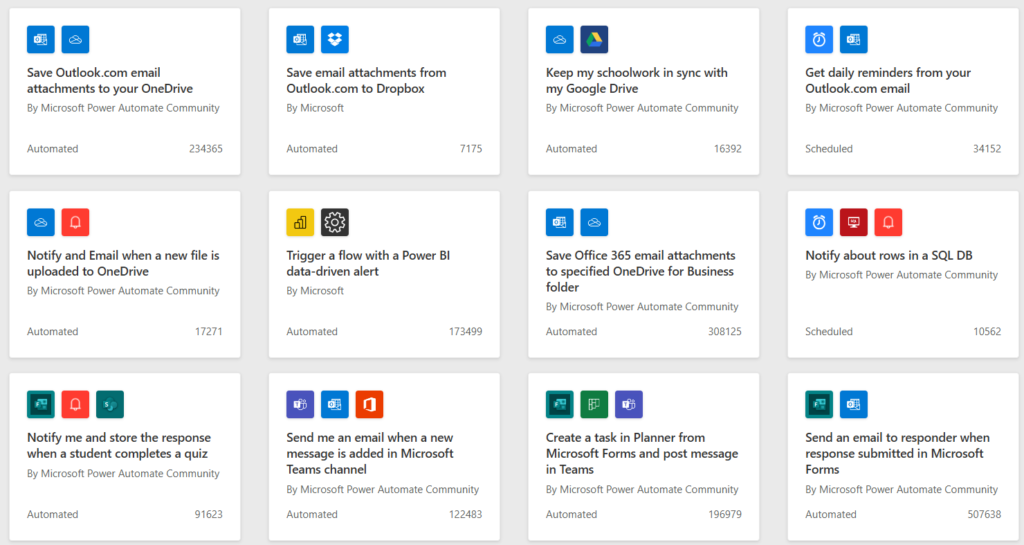Click Teams icon on 'Send me an email' card
The image size is (1024, 545).
click(x=300, y=404)
